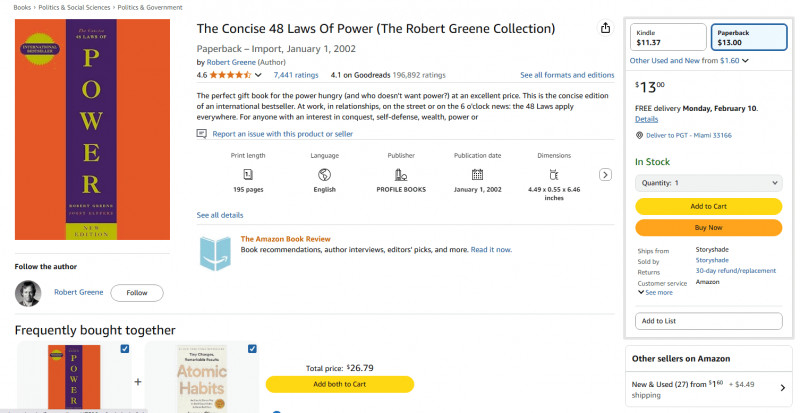Click the star rating icons

(x=231, y=75)
